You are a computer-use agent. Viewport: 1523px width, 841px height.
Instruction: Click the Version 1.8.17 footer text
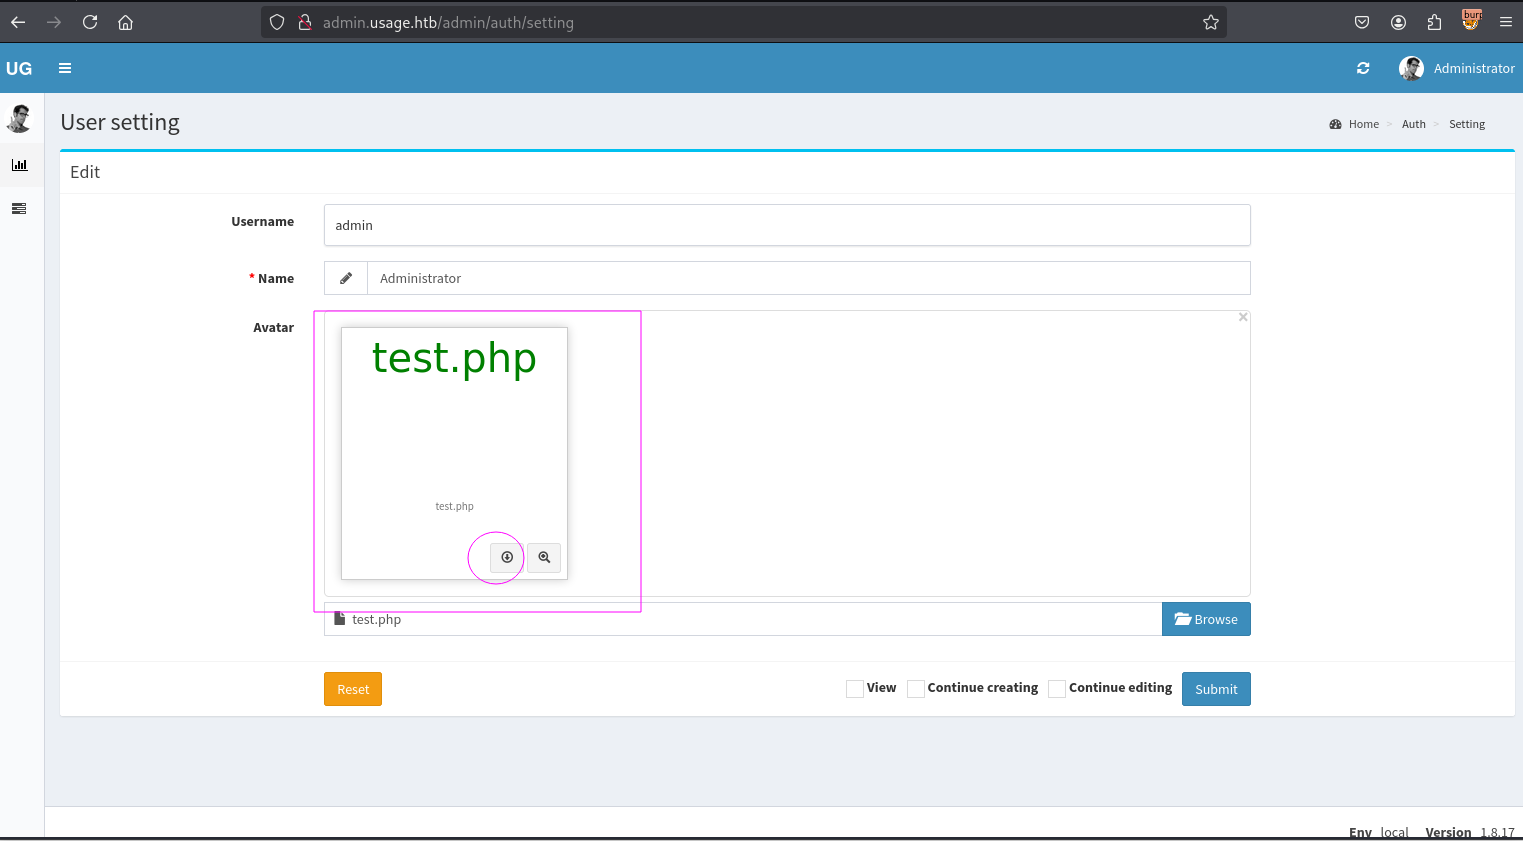pos(1469,832)
